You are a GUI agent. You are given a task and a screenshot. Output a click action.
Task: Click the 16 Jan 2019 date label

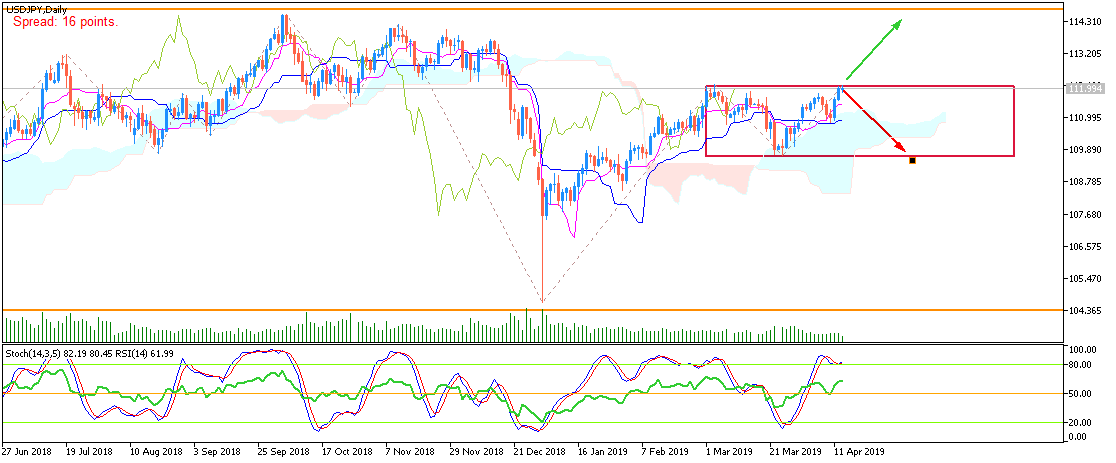(x=601, y=452)
